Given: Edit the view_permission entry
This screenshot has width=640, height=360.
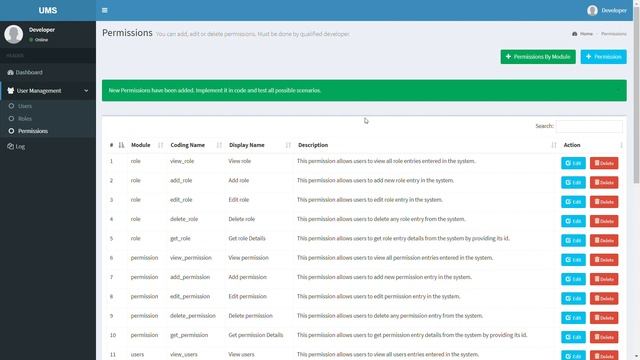Looking at the screenshot, I should point(573,260).
